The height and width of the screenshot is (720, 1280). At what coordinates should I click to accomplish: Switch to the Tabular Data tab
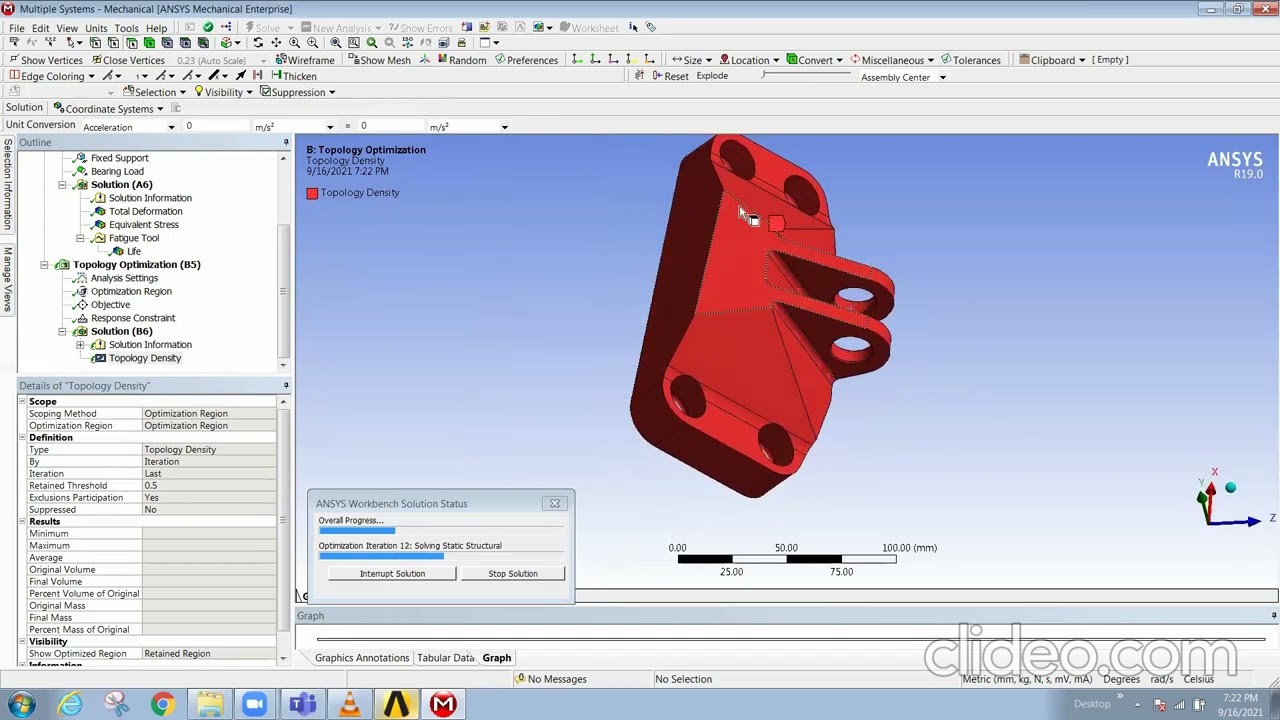(446, 658)
